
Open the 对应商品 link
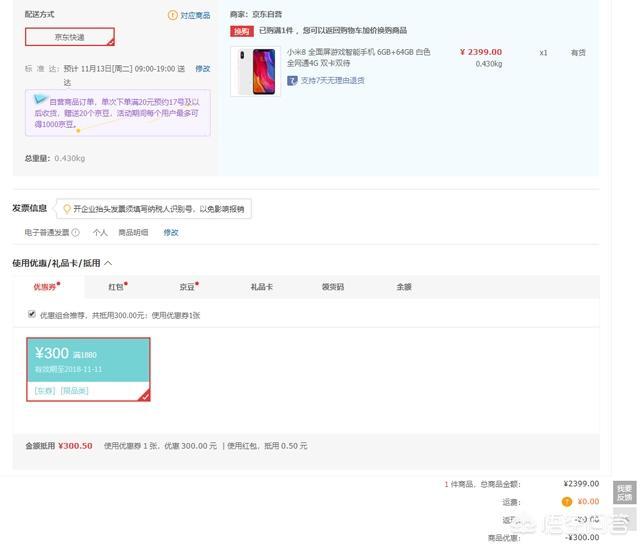(195, 16)
